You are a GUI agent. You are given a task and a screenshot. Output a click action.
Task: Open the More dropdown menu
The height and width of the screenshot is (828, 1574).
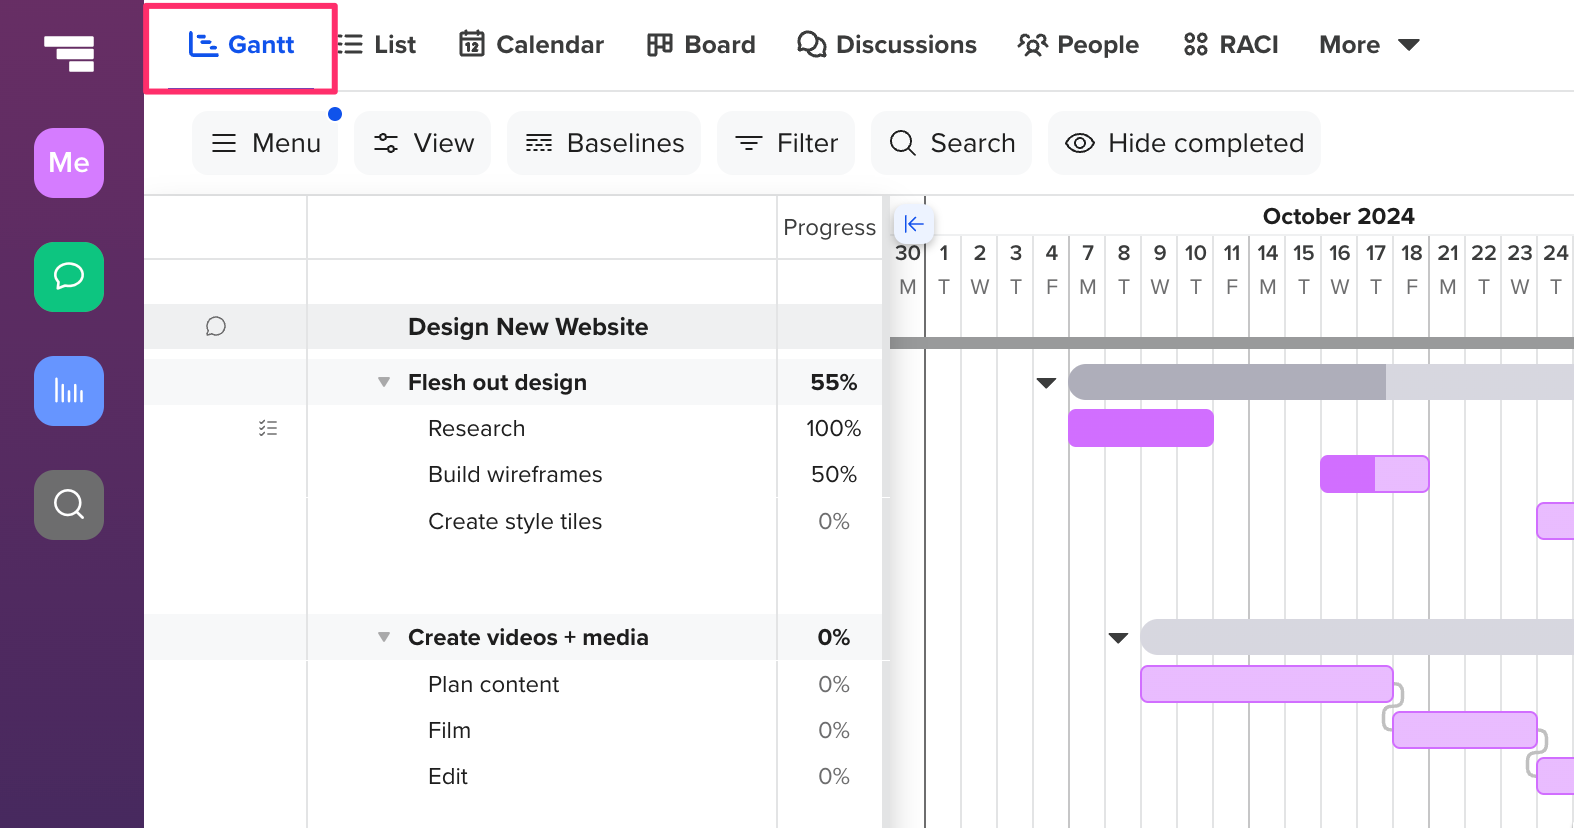(x=1368, y=45)
